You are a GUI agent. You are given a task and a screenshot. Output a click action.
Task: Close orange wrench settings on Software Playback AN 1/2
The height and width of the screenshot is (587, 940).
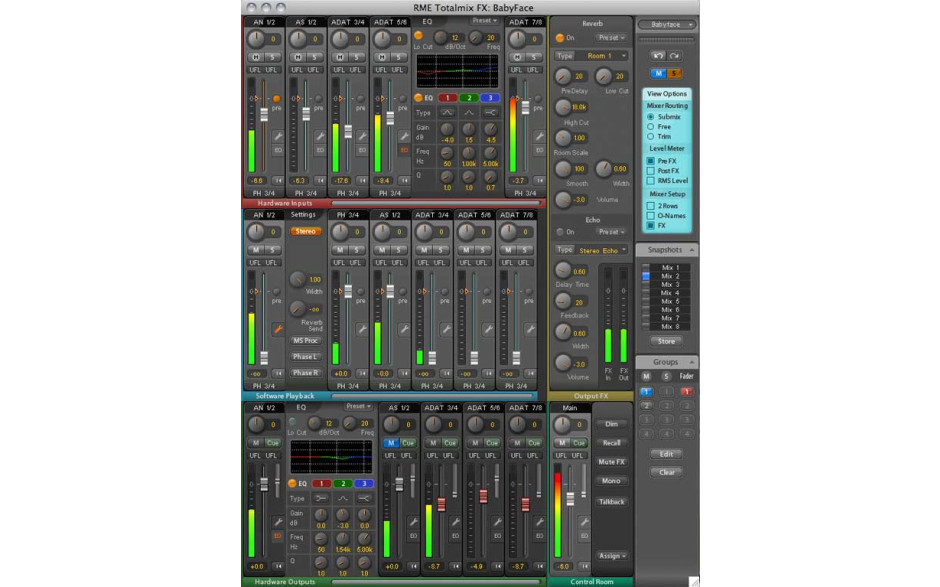tap(278, 329)
